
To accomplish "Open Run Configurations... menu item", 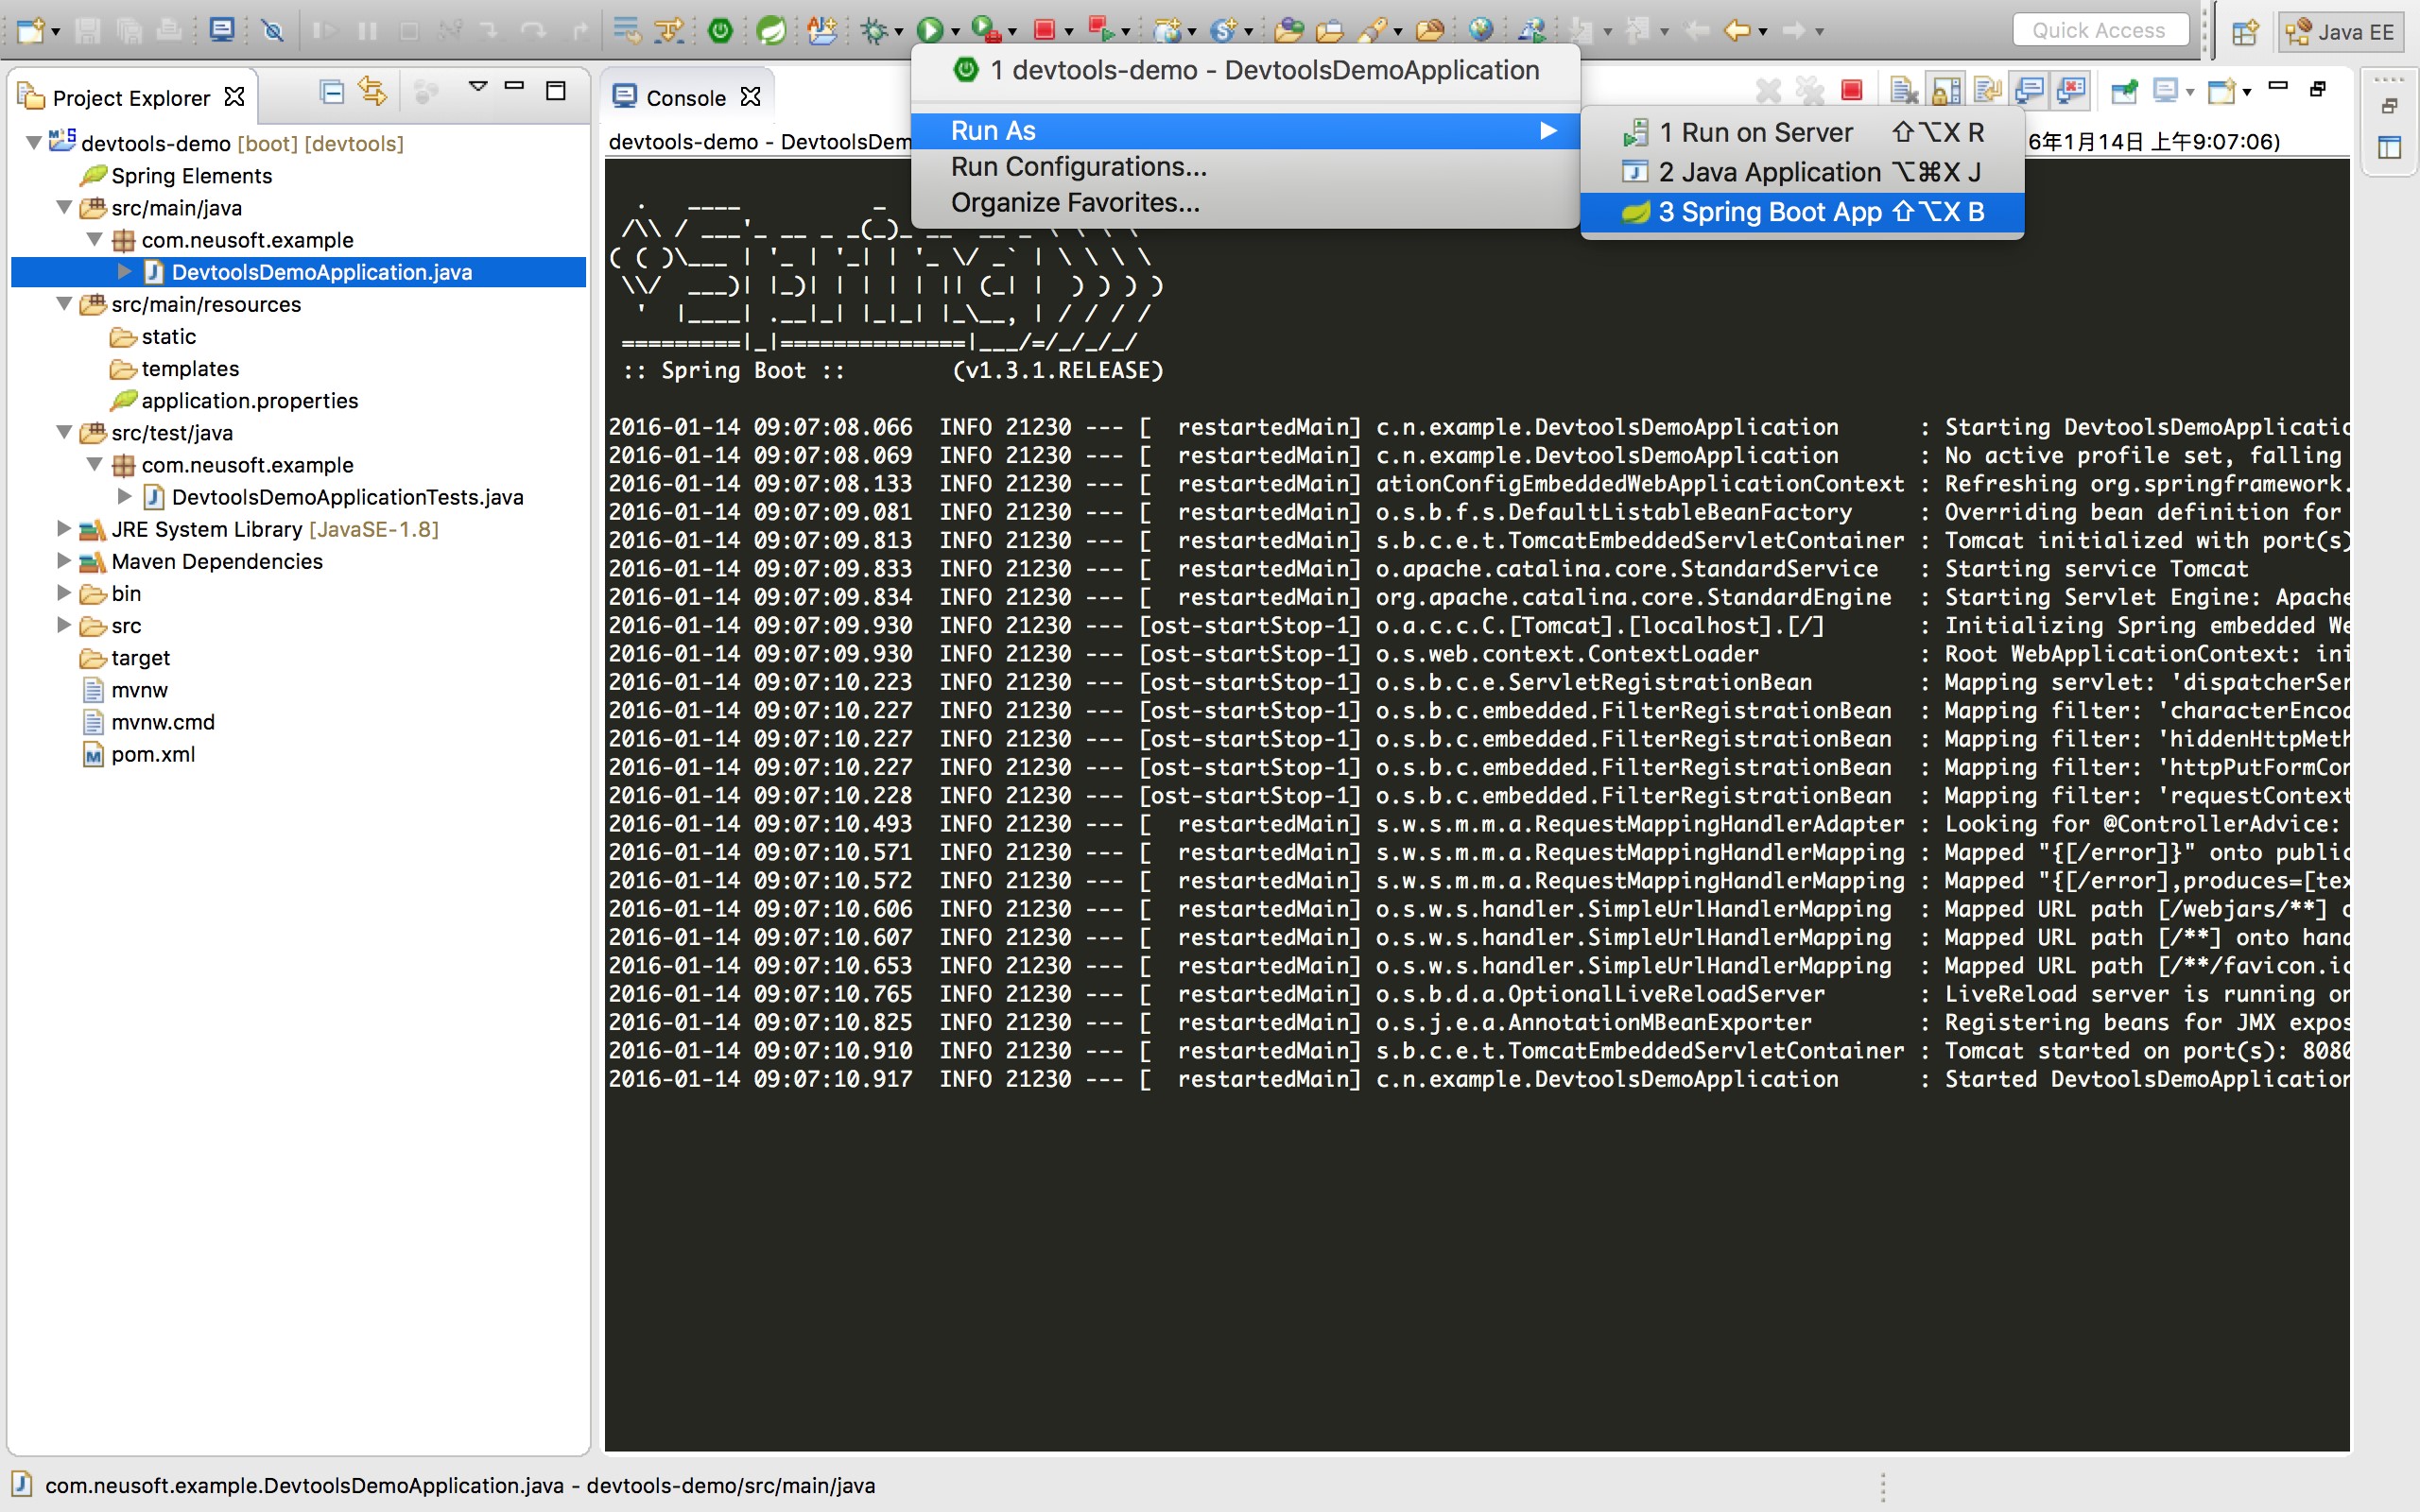I will pyautogui.click(x=1246, y=166).
